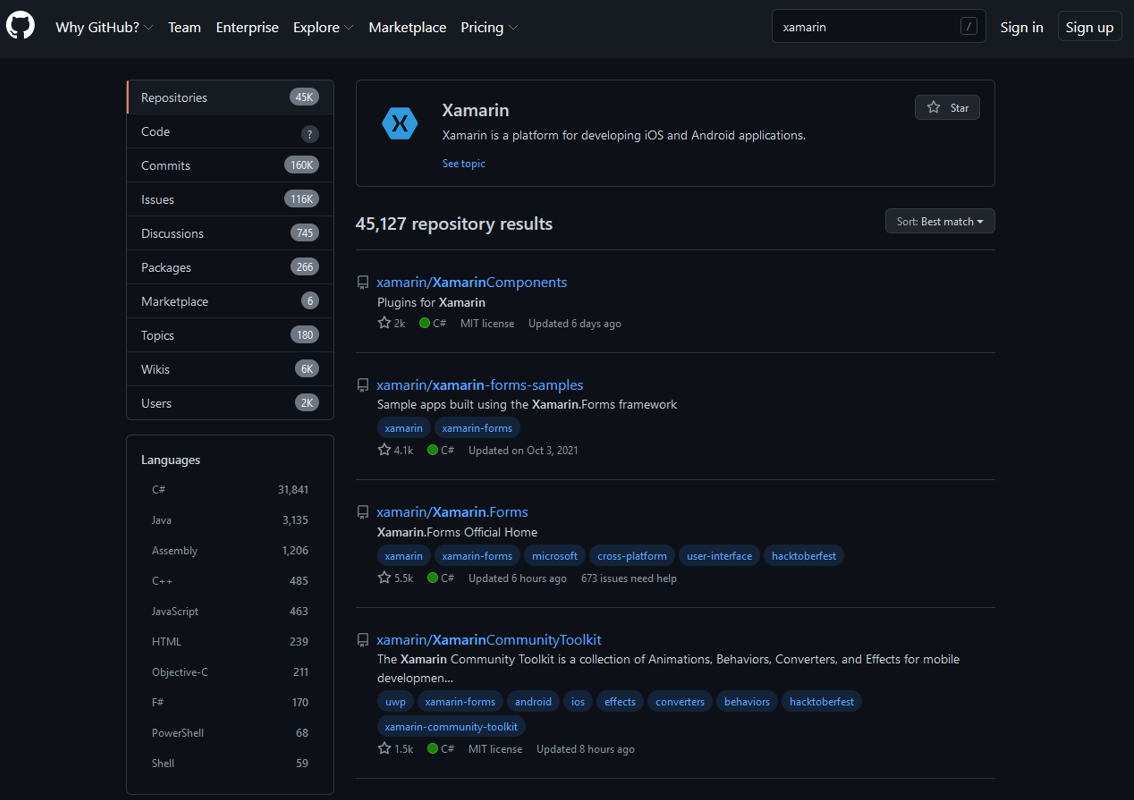The width and height of the screenshot is (1134, 800).
Task: Filter results by C++ language
Action: (230, 581)
